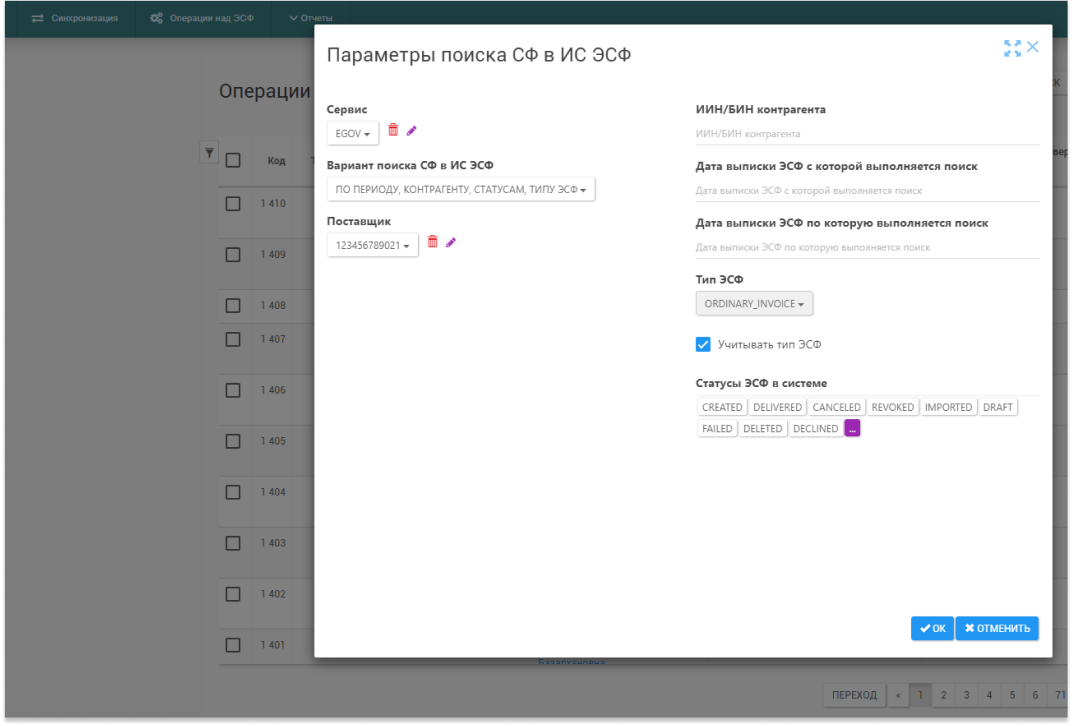Remove the supplier 123456789021 with the trash icon
Image resolution: width=1072 pixels, height=726 pixels.
click(433, 241)
